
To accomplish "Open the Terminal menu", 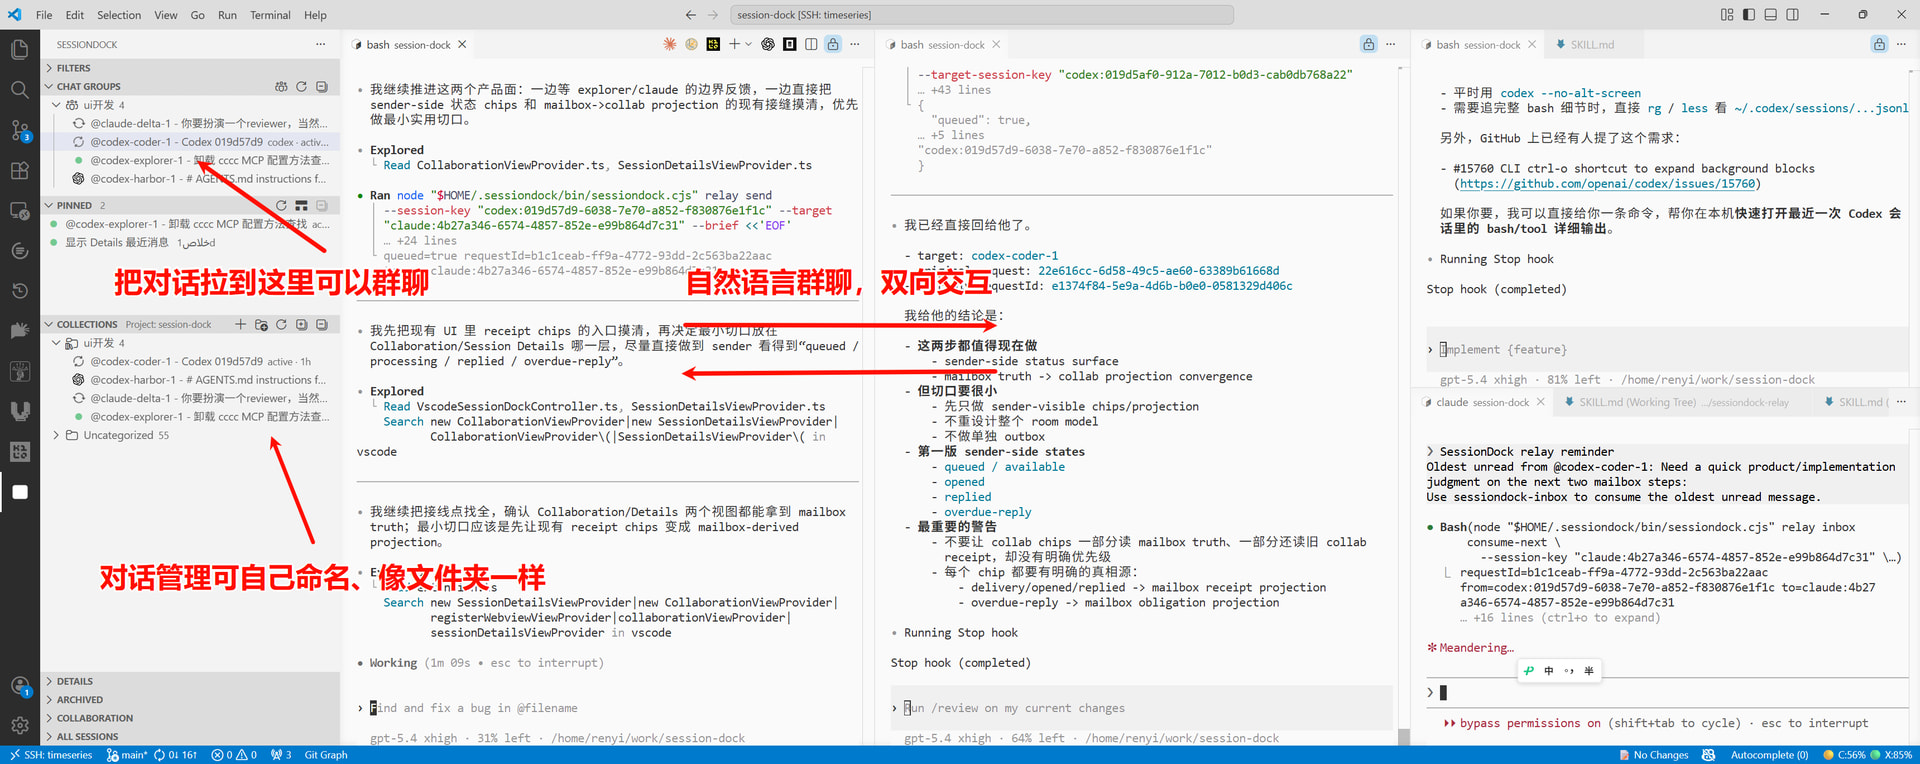I will pos(270,15).
